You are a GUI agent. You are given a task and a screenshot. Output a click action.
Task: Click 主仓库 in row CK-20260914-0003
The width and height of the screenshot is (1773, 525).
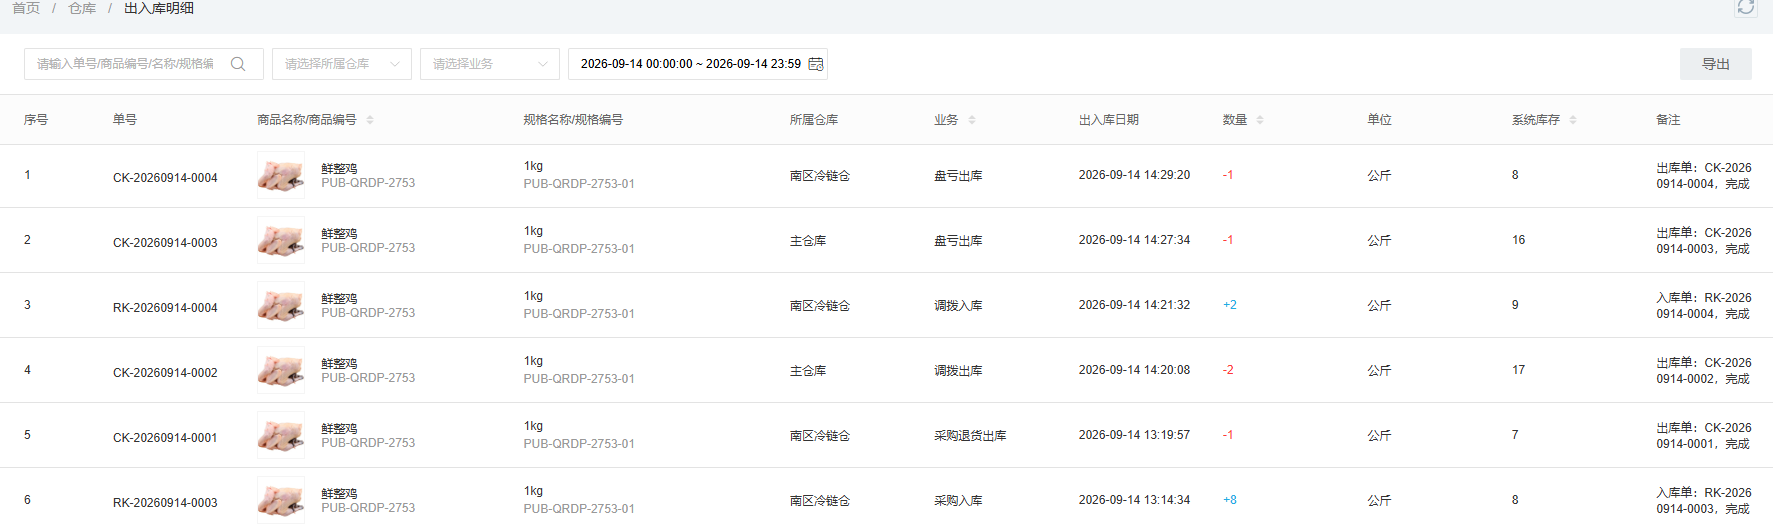click(808, 241)
